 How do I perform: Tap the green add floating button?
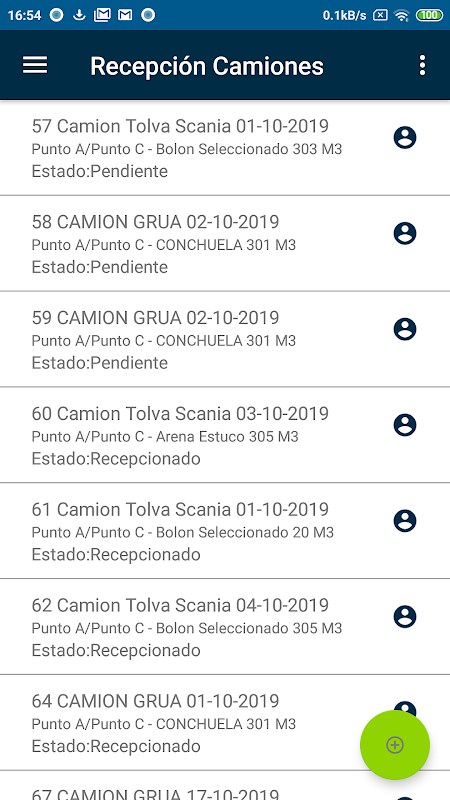click(x=395, y=745)
